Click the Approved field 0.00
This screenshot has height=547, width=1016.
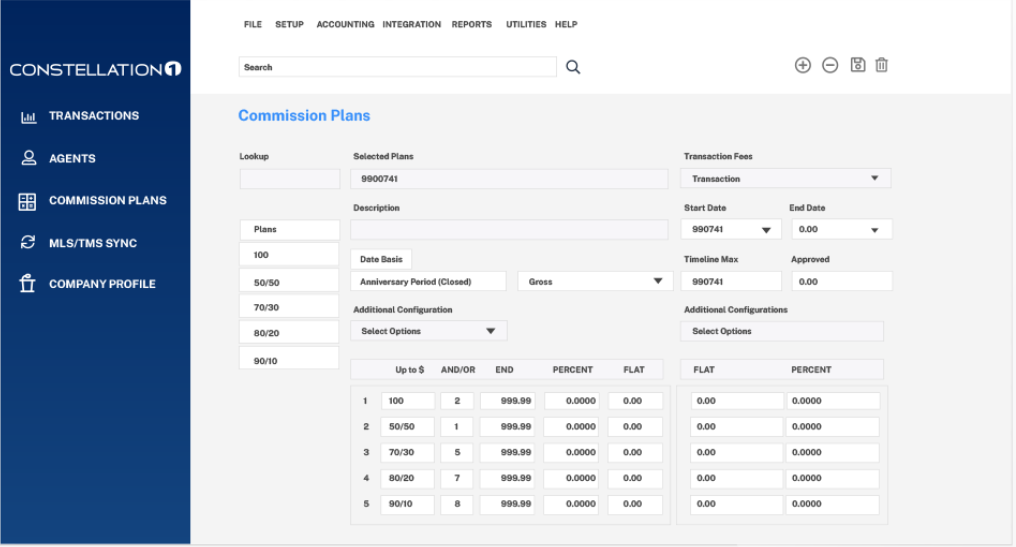[842, 281]
